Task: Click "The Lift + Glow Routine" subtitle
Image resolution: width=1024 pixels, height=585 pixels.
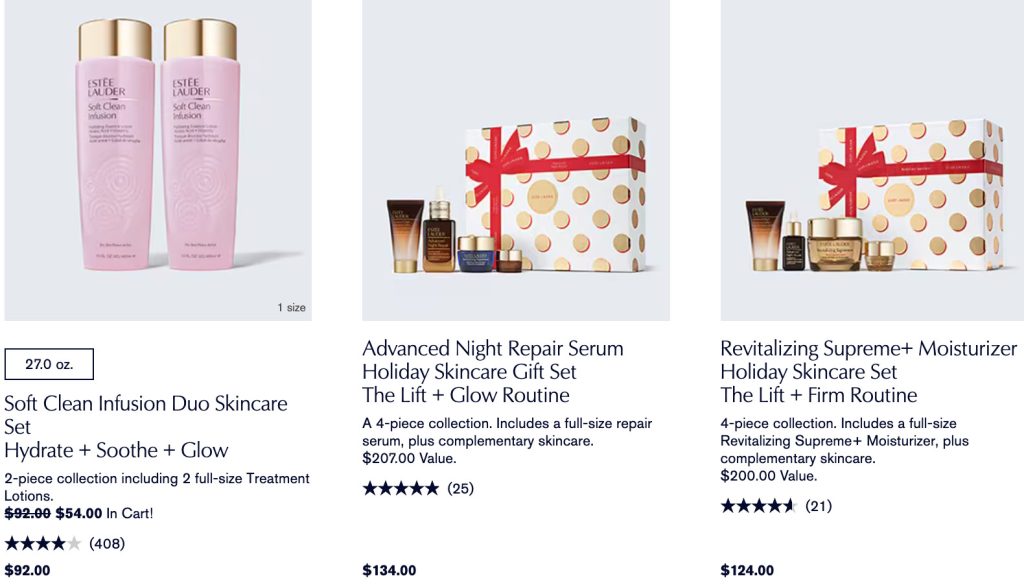Action: (465, 395)
